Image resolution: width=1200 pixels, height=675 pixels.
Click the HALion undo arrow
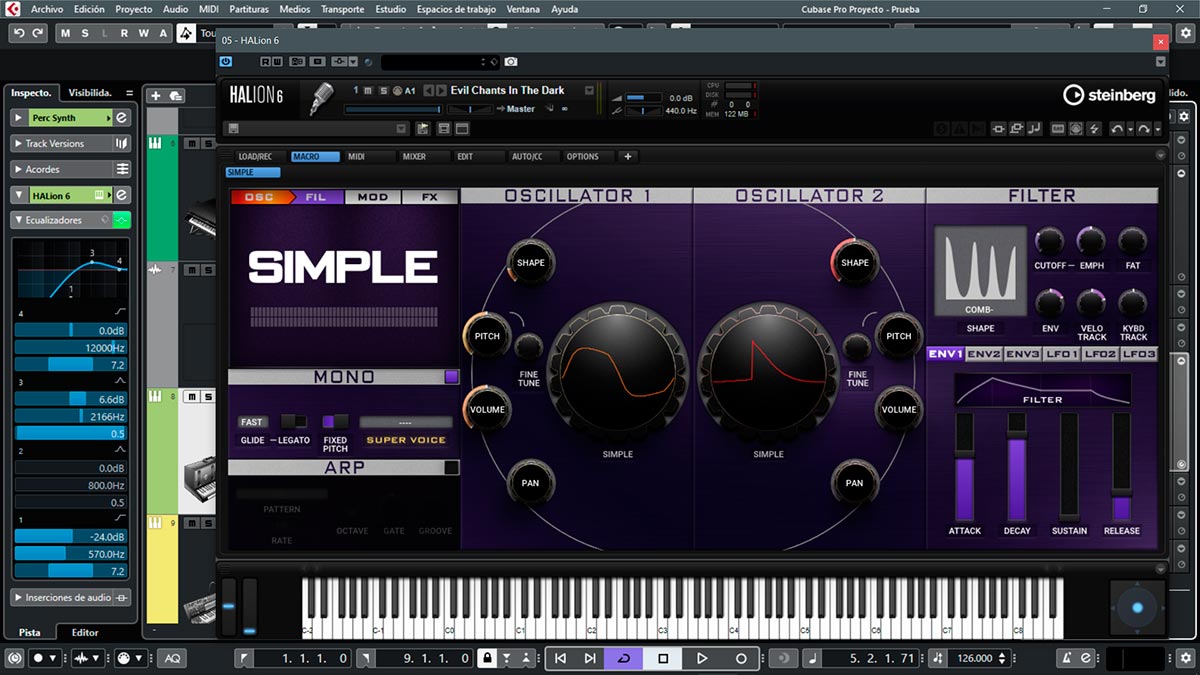tap(1118, 129)
